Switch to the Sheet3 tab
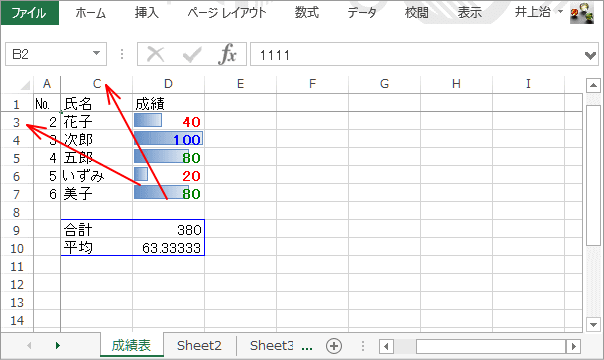Image resolution: width=604 pixels, height=360 pixels. click(271, 345)
